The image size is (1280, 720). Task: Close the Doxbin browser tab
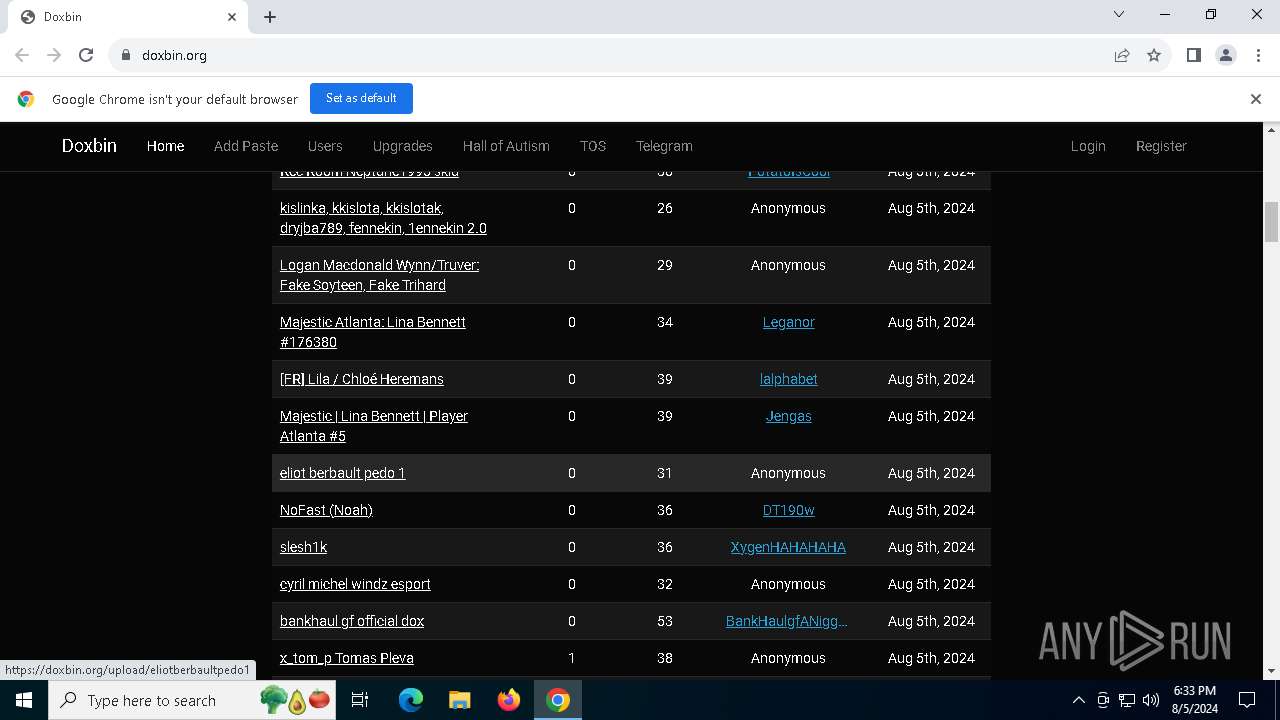232,17
